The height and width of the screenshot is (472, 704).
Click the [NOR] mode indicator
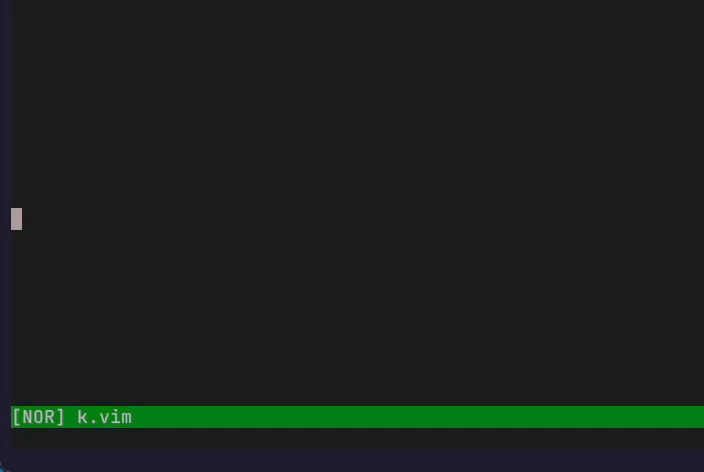pyautogui.click(x=38, y=417)
